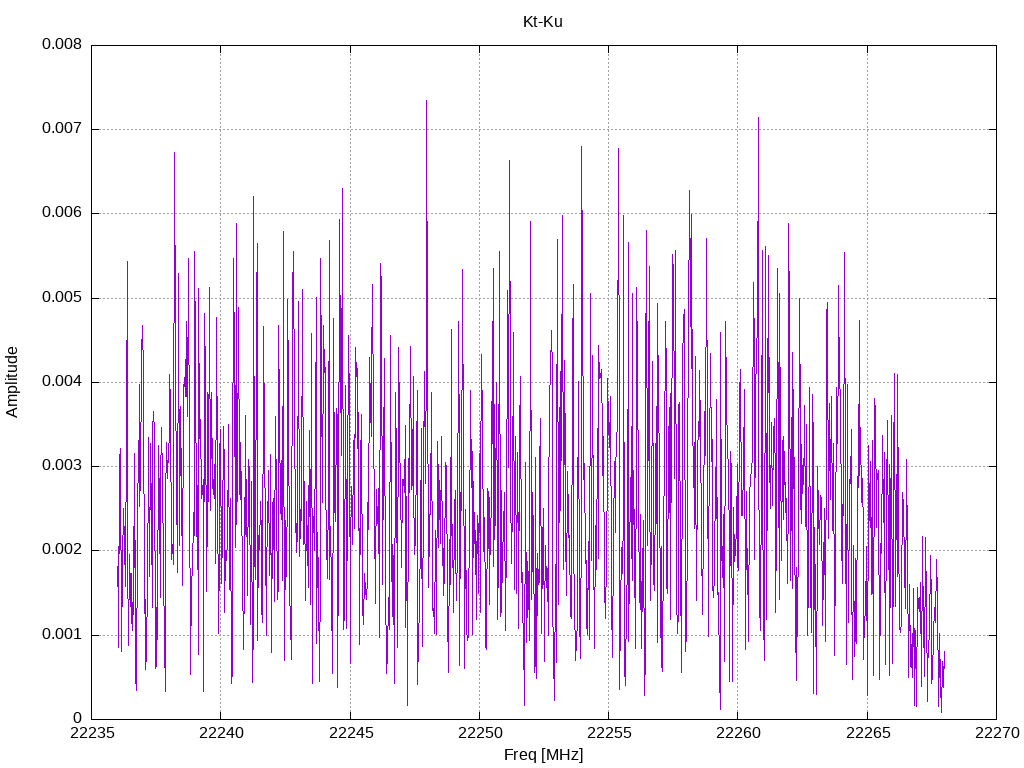The height and width of the screenshot is (768, 1024).
Task: Click the y-axis tick value 0.006
Action: coord(62,213)
